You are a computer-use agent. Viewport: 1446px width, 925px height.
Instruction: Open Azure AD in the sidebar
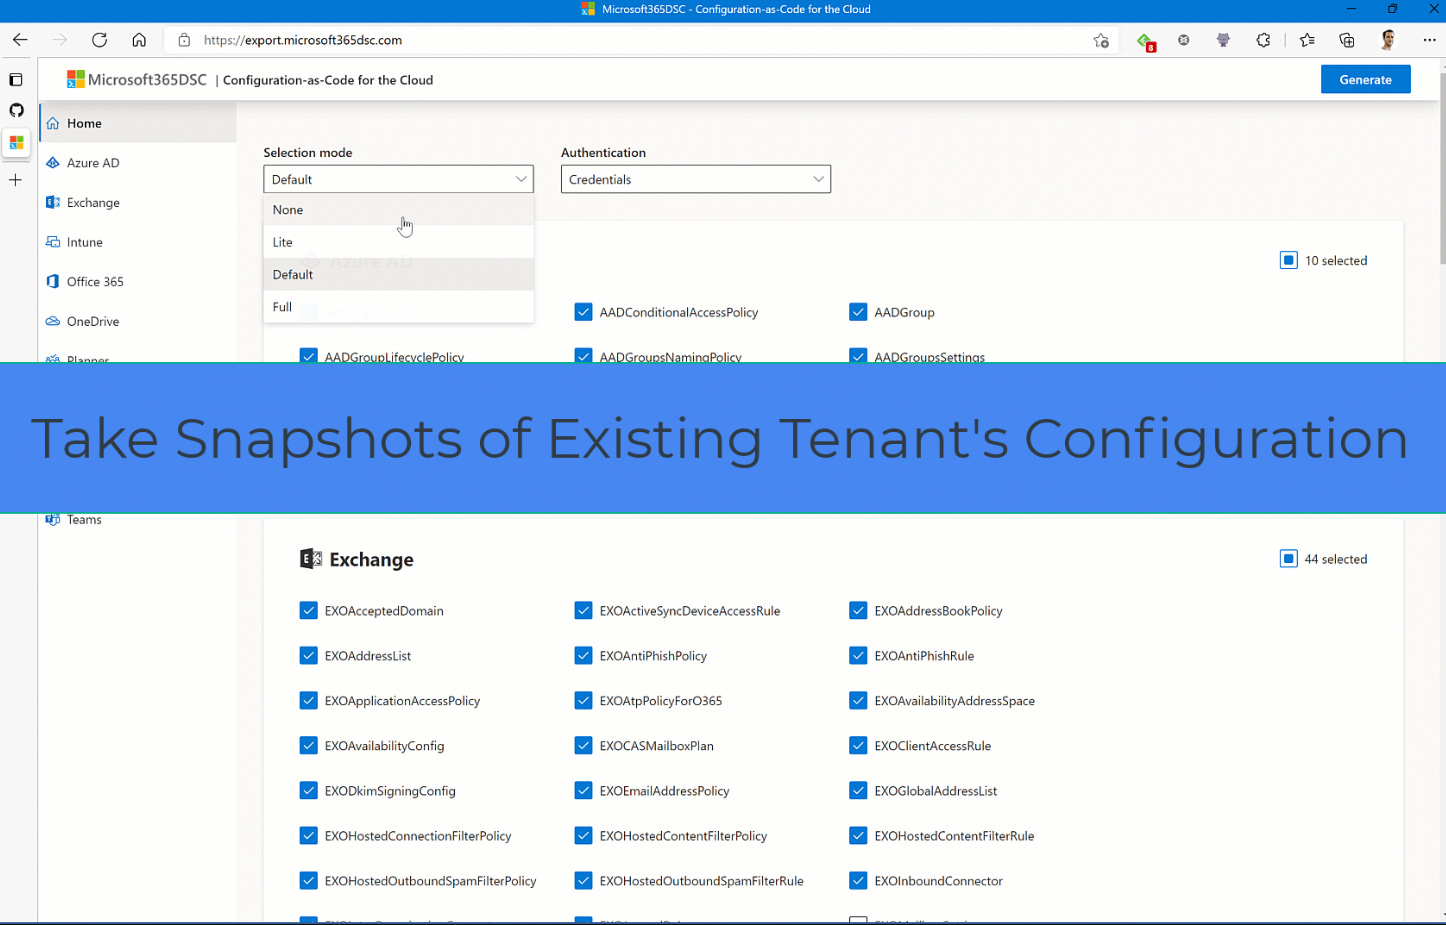(138, 163)
